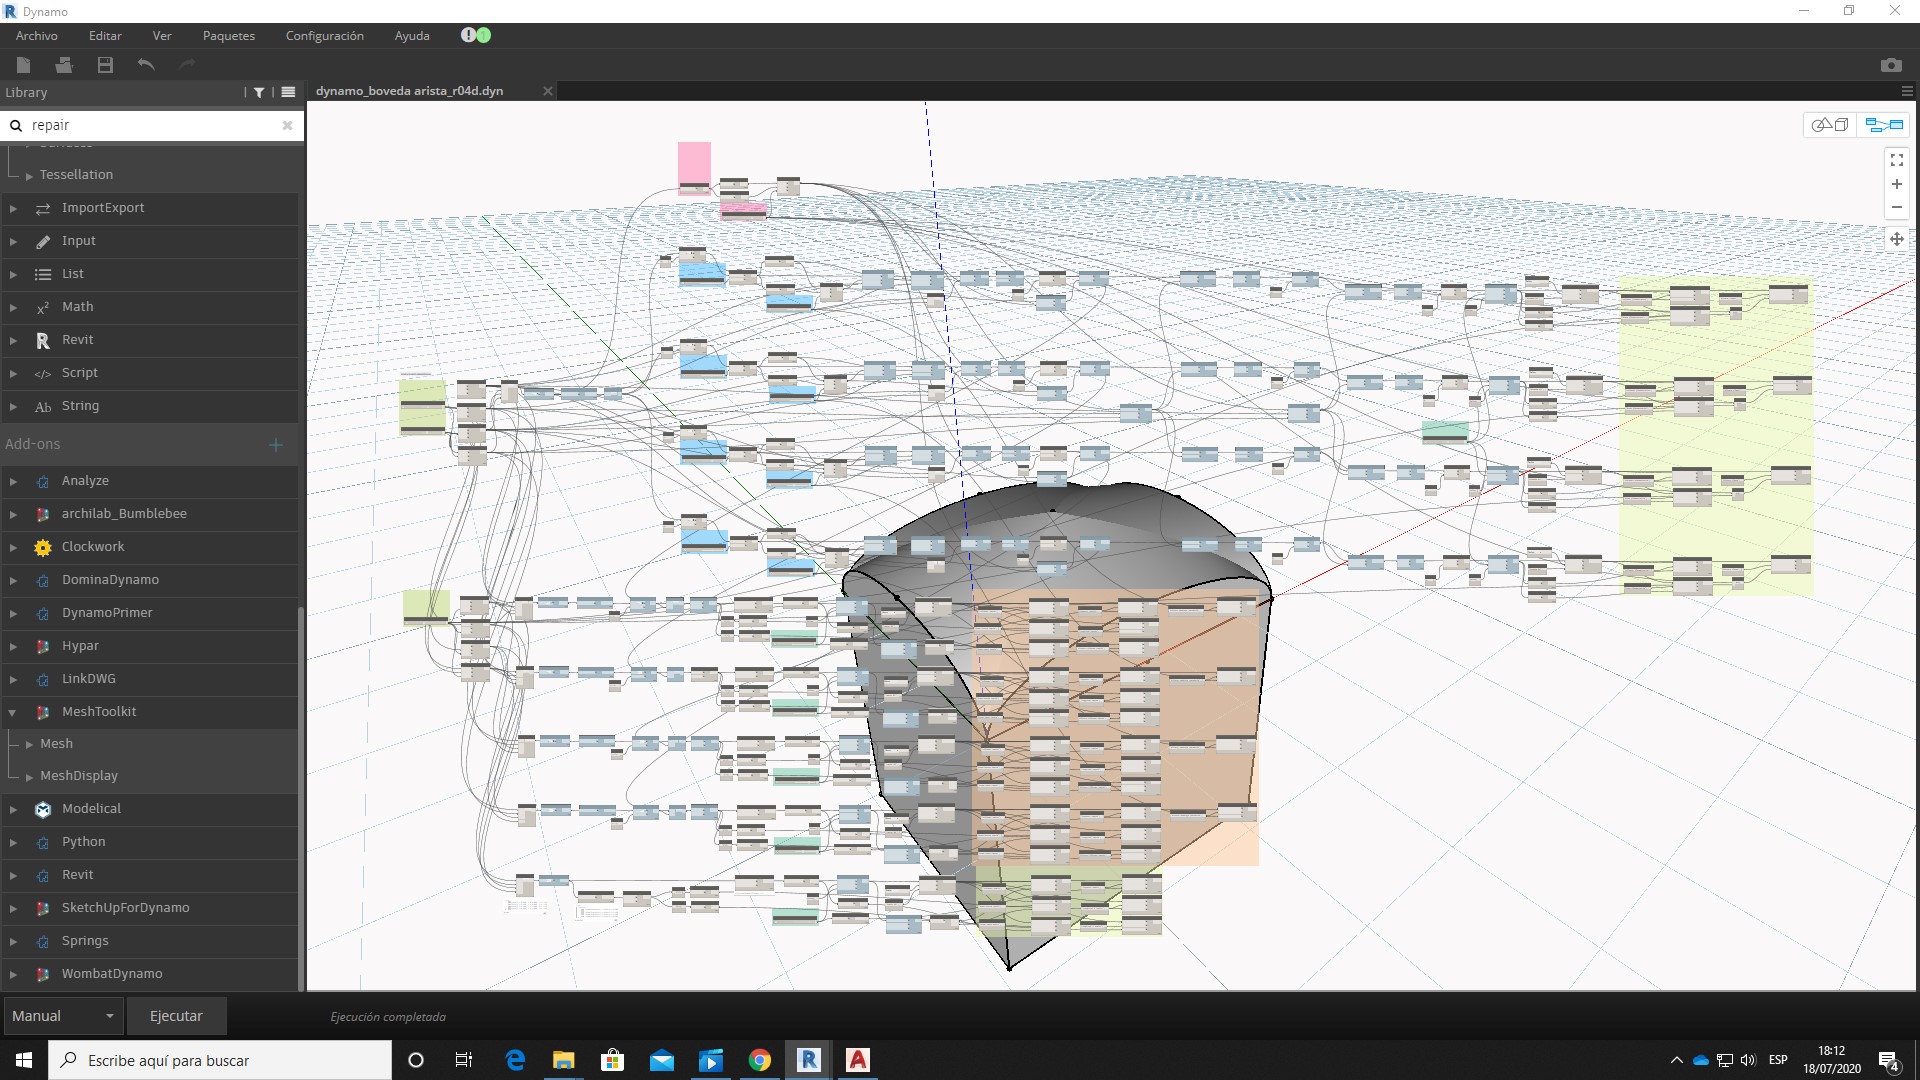
Task: Toggle library list layout view icon
Action: 288,92
